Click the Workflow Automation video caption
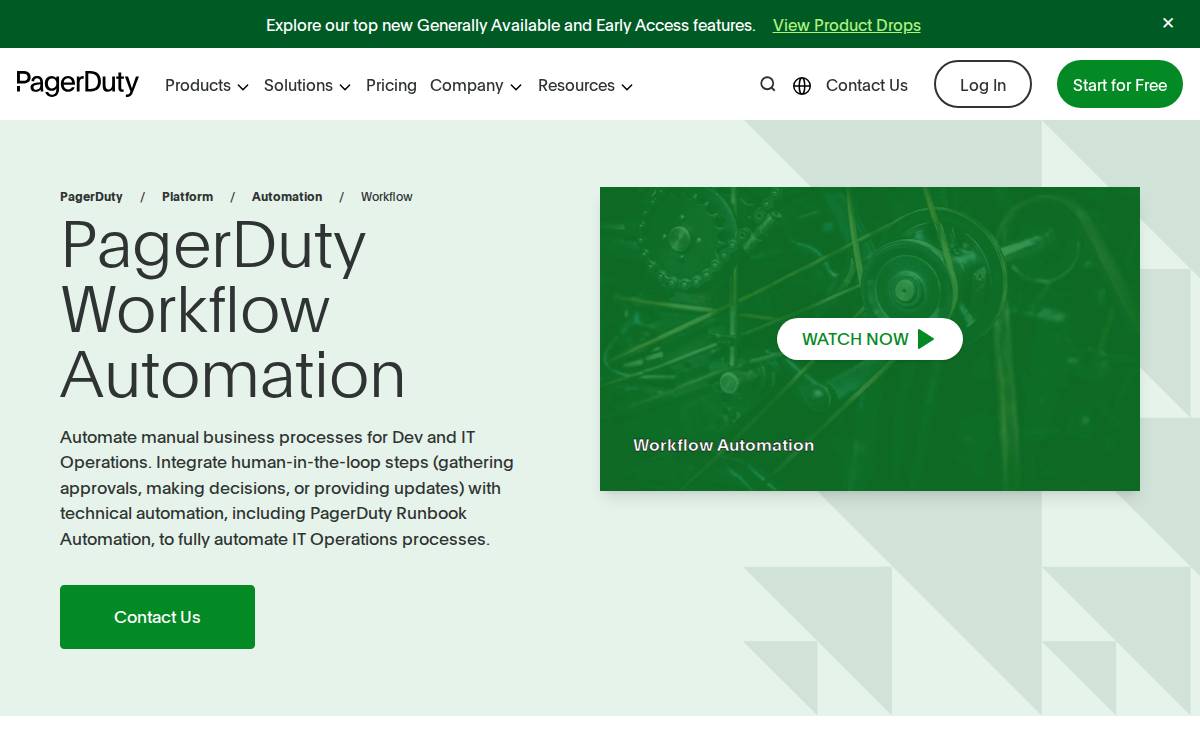This screenshot has height=750, width=1200. tap(724, 445)
